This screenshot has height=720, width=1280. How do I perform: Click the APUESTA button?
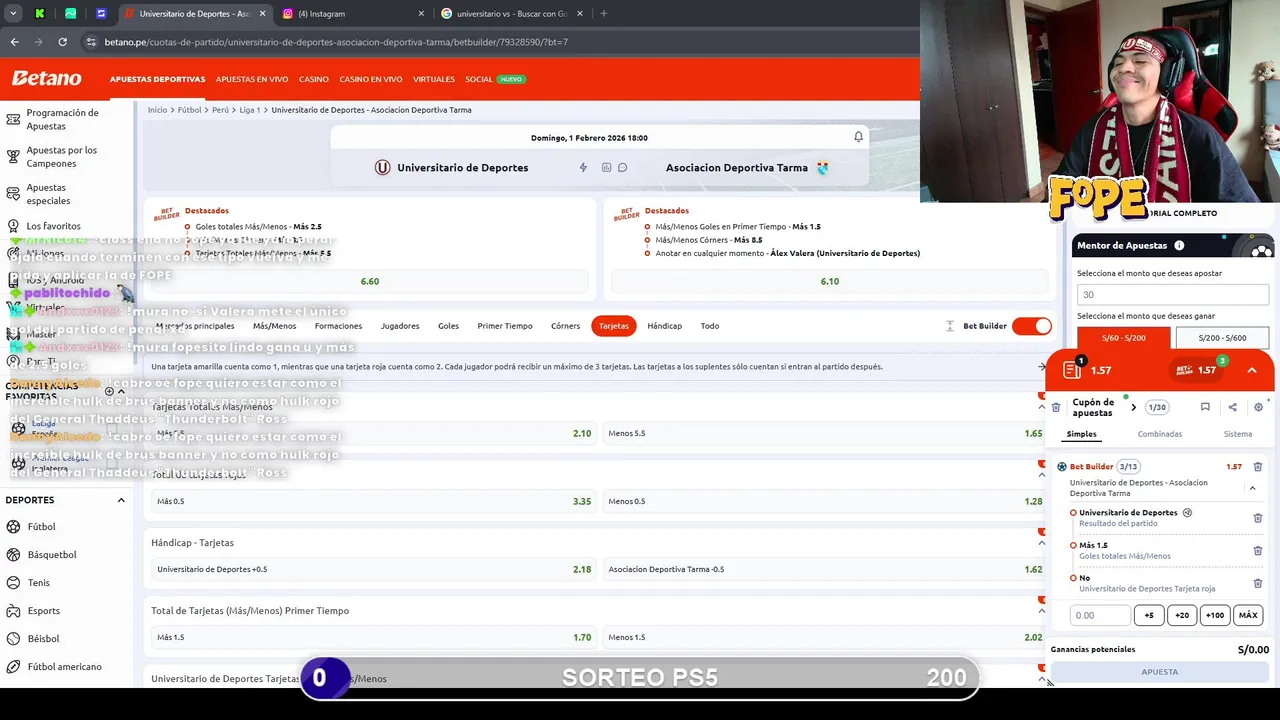(x=1160, y=672)
